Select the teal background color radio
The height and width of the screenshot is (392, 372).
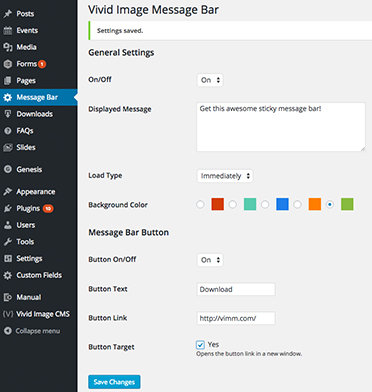point(233,204)
